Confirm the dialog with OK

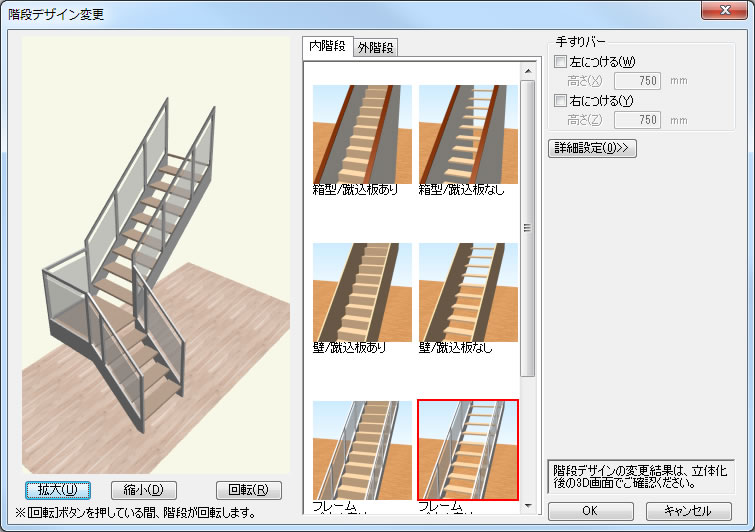591,511
